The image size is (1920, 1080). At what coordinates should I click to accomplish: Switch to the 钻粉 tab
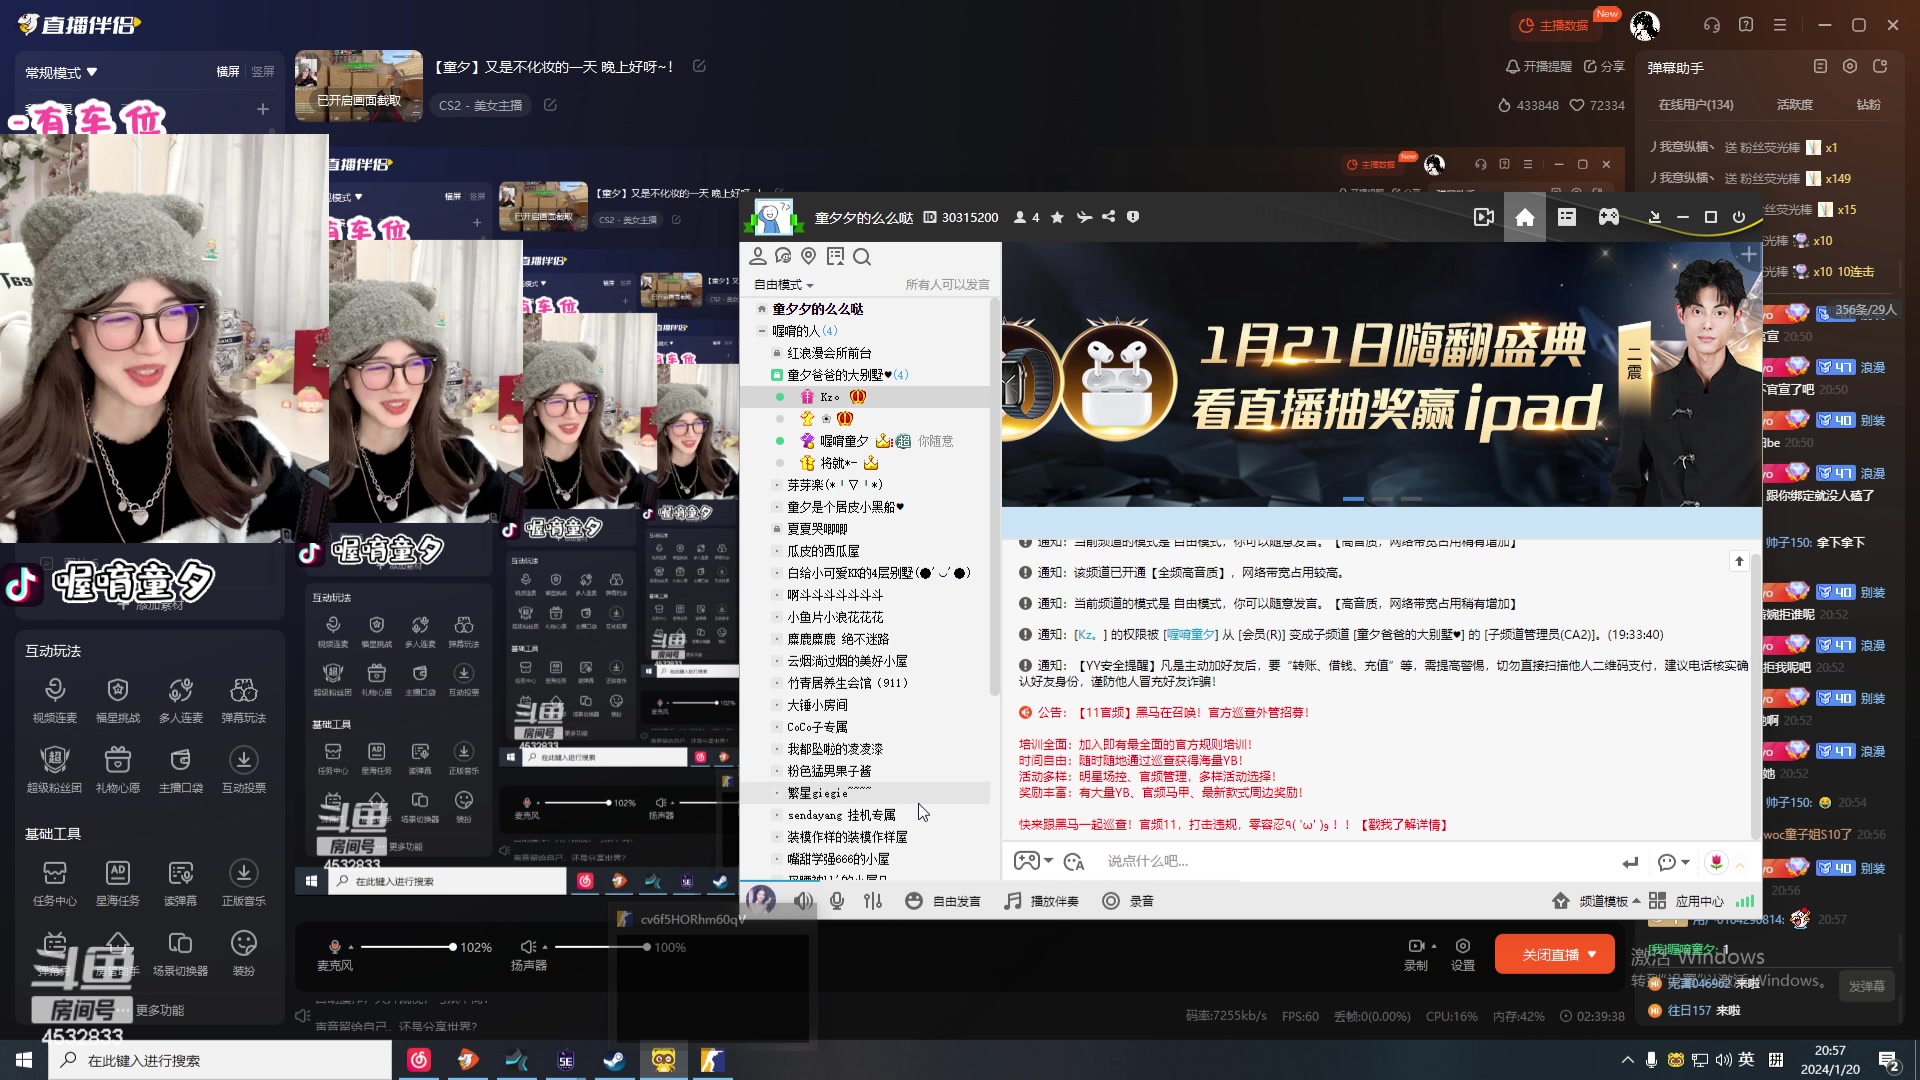[1868, 105]
